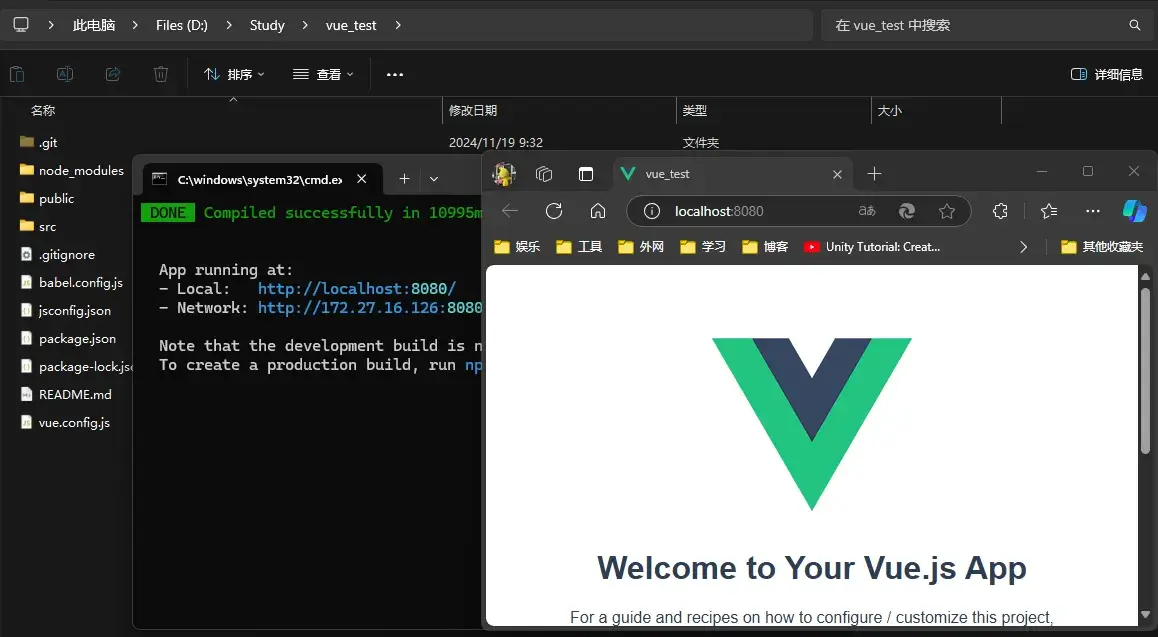Open the Copilot sidebar icon

[x=1134, y=211]
